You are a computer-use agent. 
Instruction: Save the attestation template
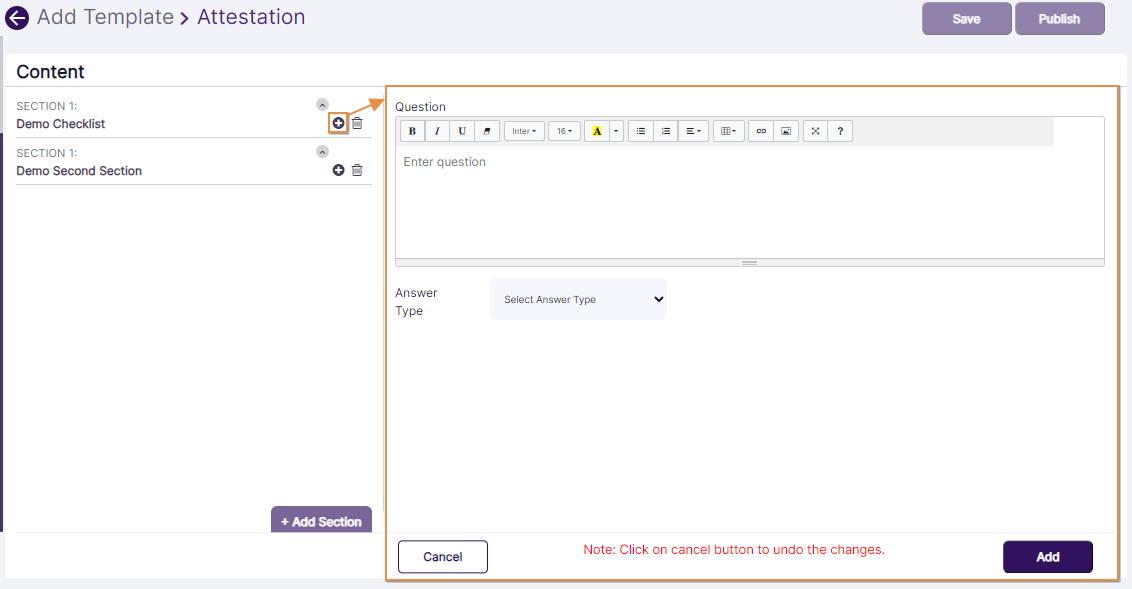pyautogui.click(x=965, y=18)
